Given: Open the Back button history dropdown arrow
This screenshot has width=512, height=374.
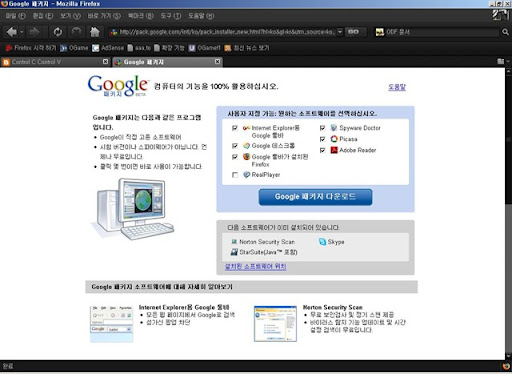Looking at the screenshot, I should 22,32.
